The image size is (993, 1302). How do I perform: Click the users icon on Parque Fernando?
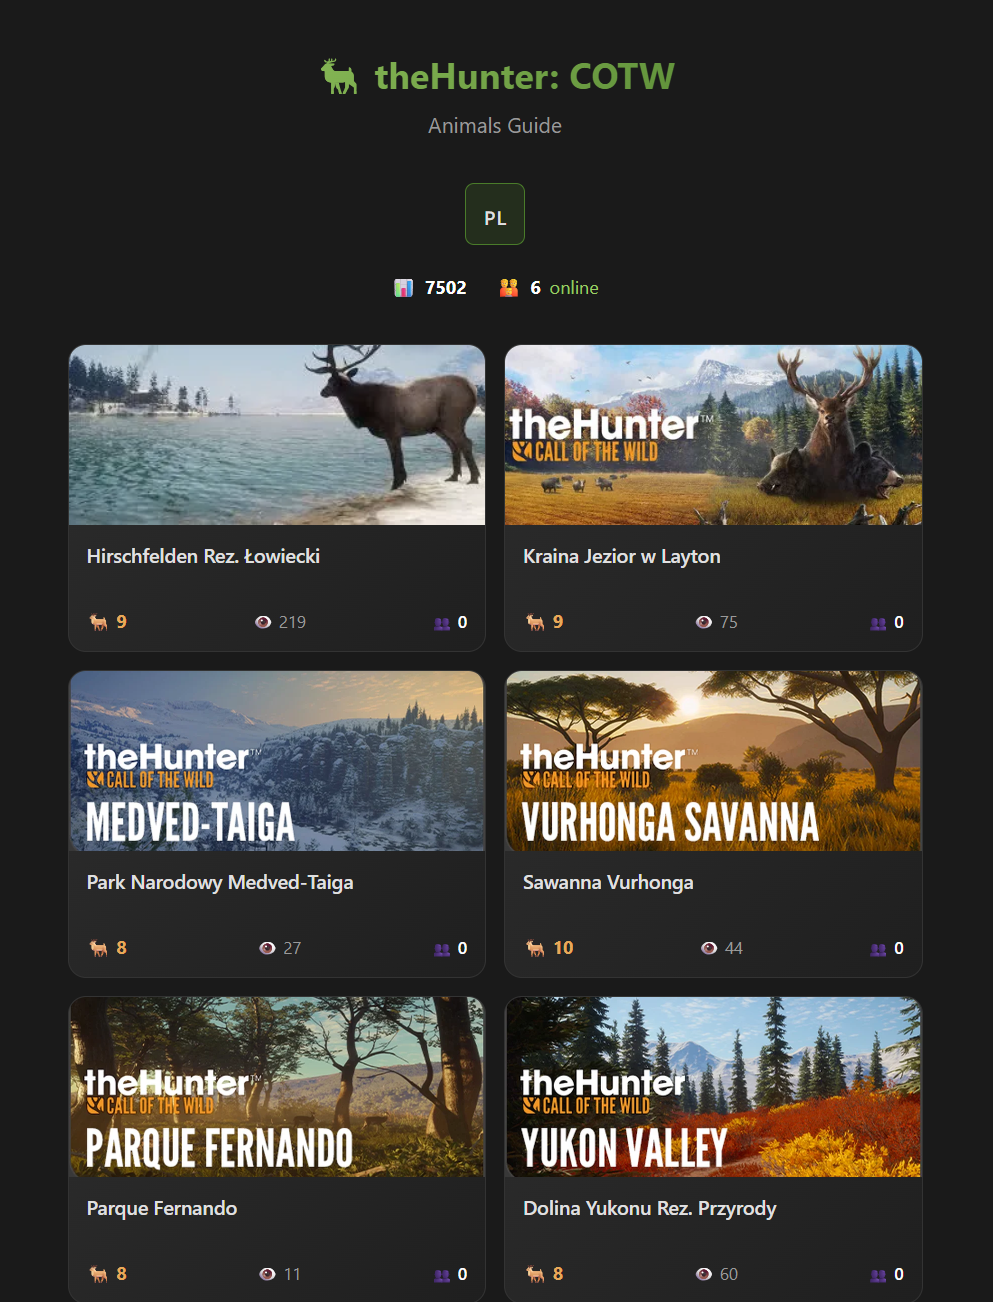(x=442, y=1275)
